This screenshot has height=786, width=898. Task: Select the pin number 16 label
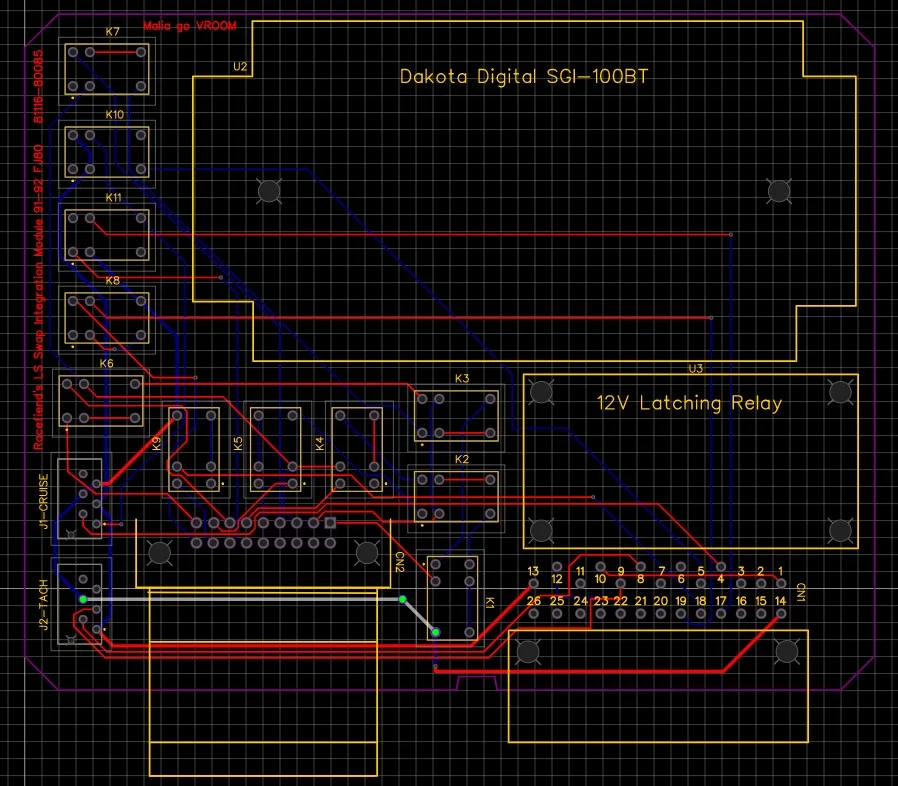(x=741, y=601)
